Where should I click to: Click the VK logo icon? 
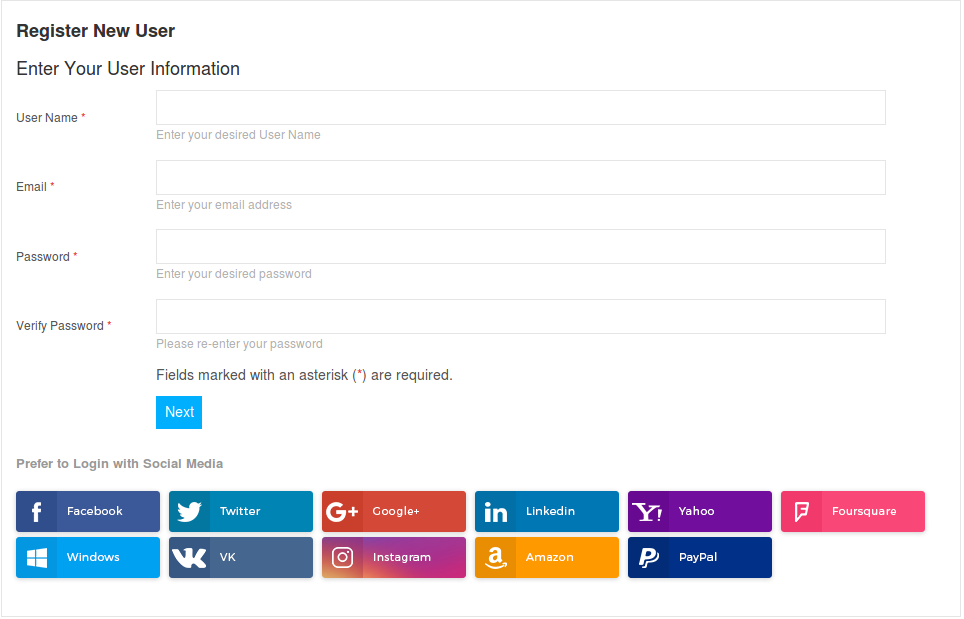pyautogui.click(x=189, y=558)
